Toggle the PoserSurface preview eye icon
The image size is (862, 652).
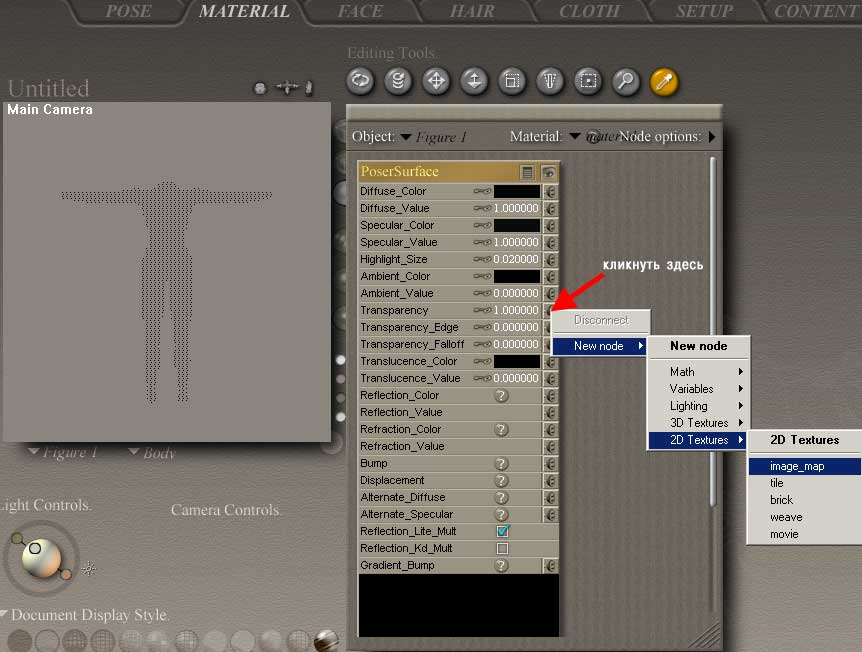(x=549, y=172)
